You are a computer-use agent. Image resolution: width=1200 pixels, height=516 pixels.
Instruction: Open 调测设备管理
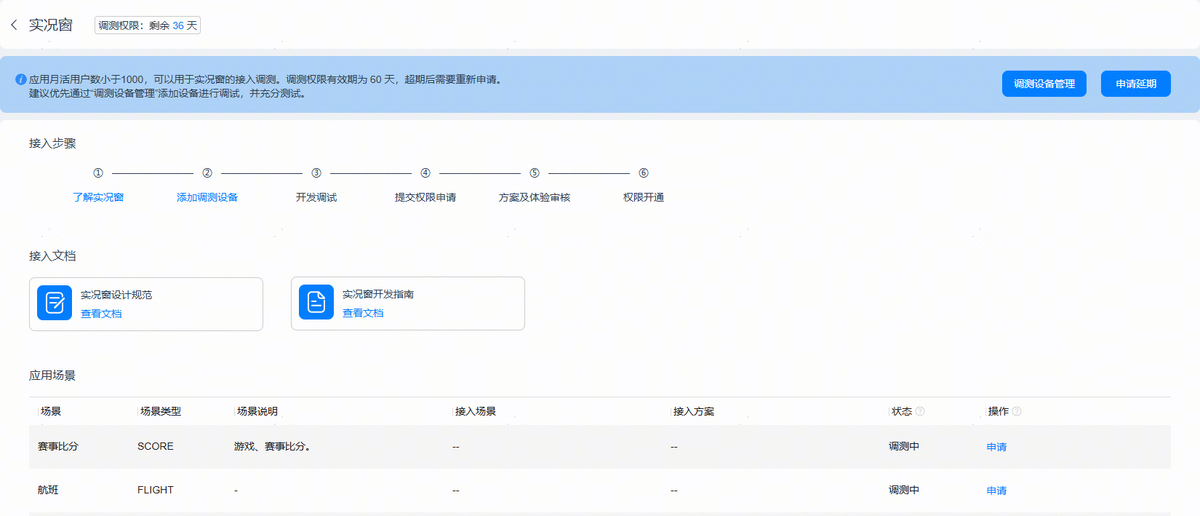click(x=1043, y=84)
